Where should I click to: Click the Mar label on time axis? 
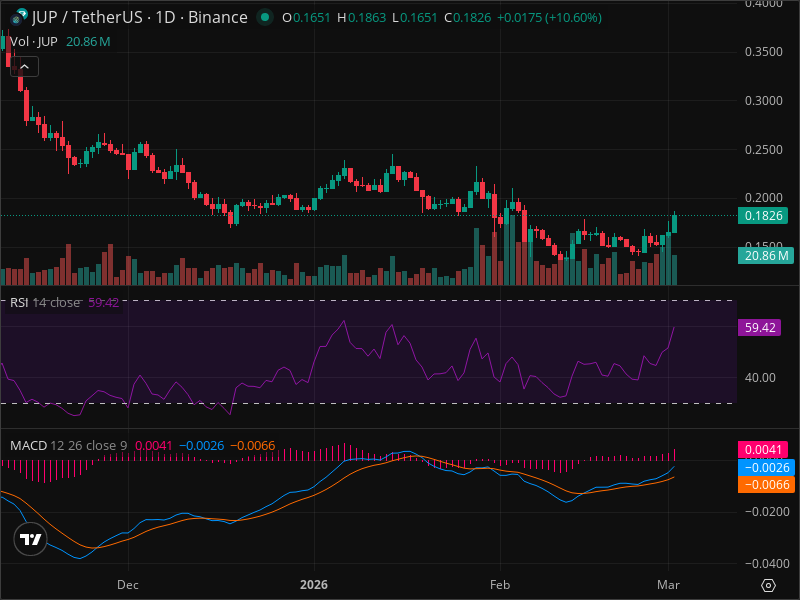(x=668, y=585)
